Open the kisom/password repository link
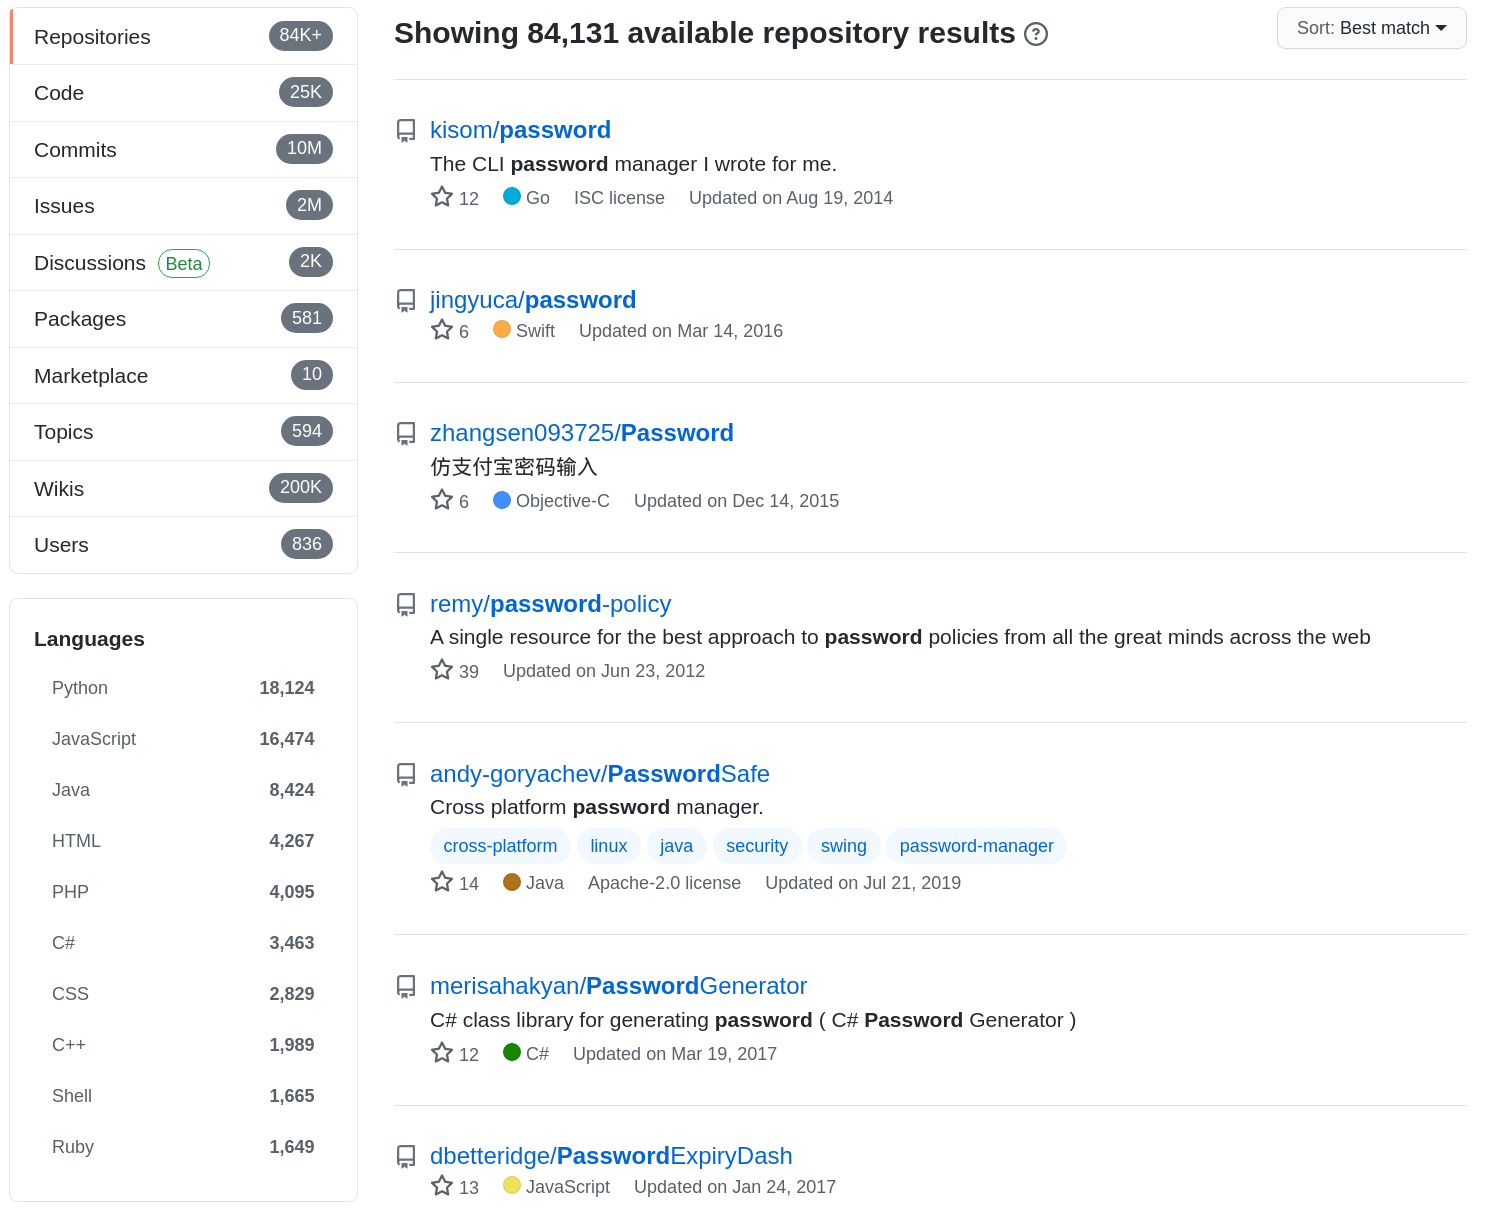The height and width of the screenshot is (1211, 1487). coord(520,130)
